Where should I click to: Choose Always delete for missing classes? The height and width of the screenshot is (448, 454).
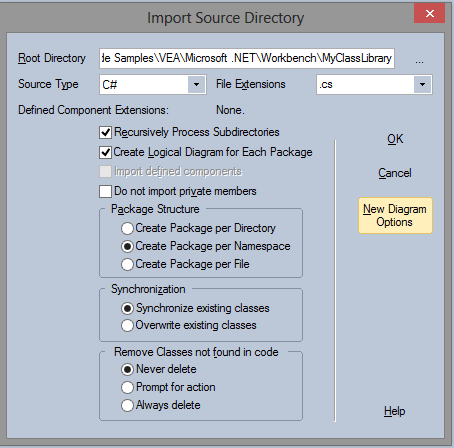[x=127, y=405]
